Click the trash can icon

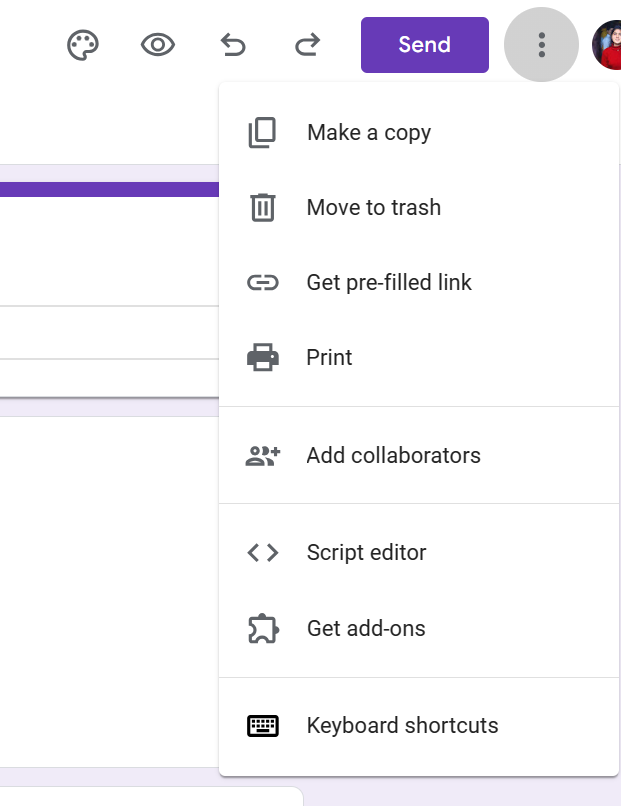(x=262, y=208)
